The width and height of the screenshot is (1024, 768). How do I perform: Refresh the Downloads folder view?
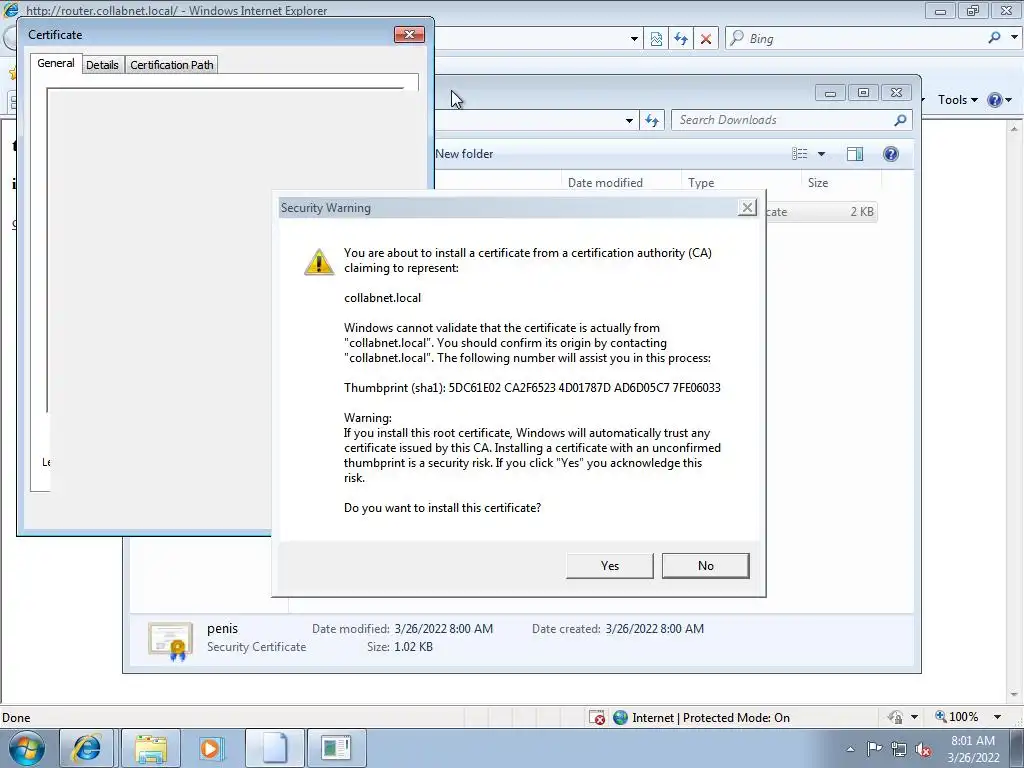pos(652,120)
